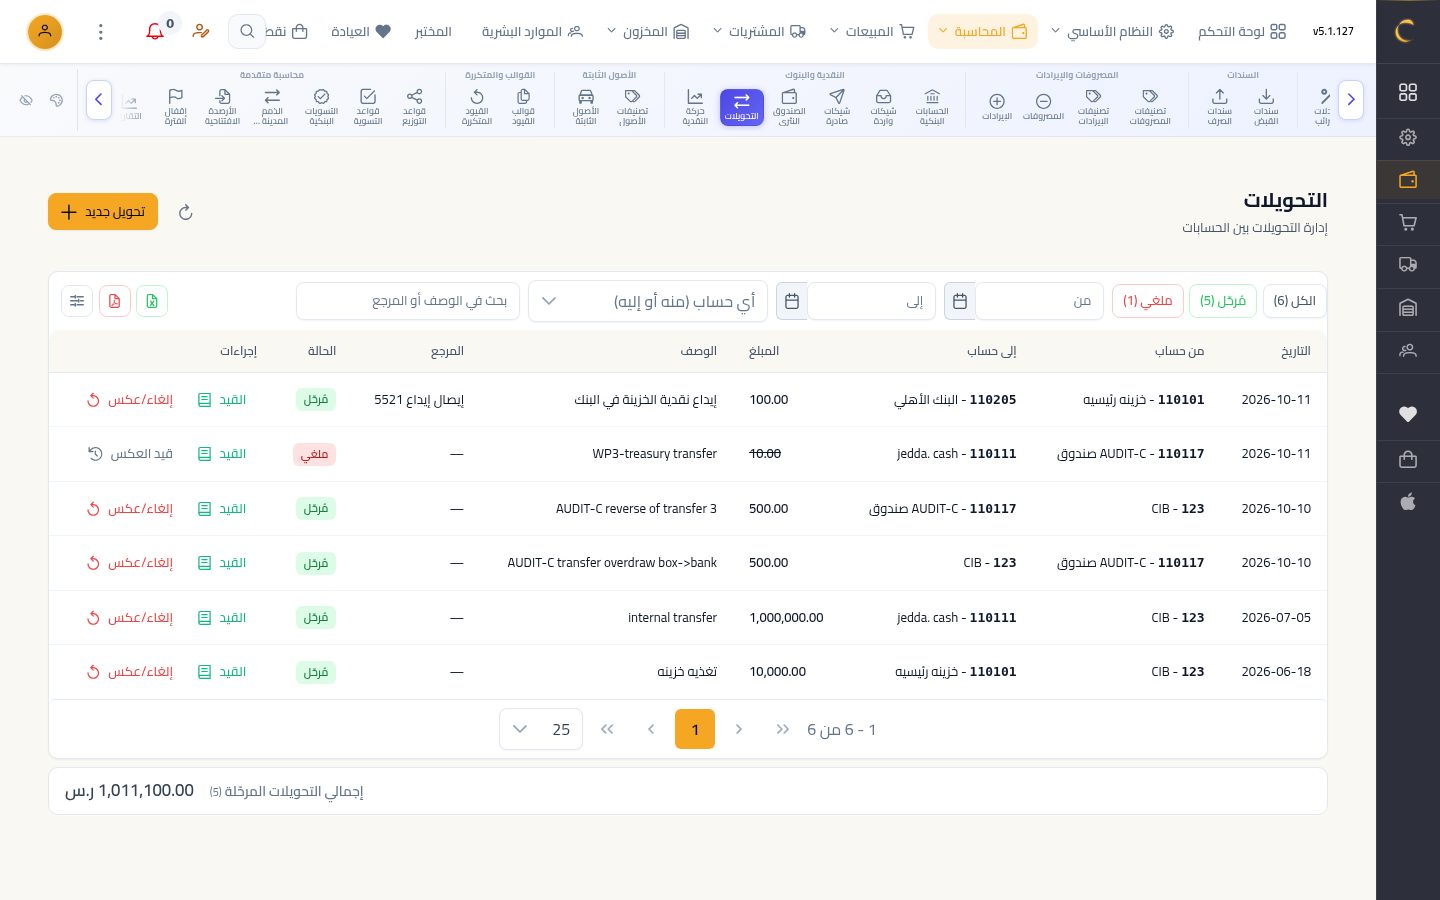The width and height of the screenshot is (1440, 900).
Task: Open the account filter dropdown
Action: point(648,301)
